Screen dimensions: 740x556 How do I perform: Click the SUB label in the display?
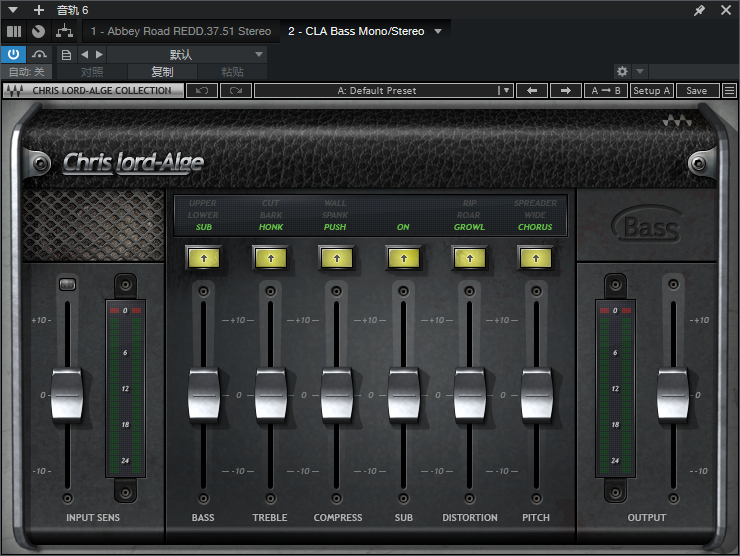(204, 227)
